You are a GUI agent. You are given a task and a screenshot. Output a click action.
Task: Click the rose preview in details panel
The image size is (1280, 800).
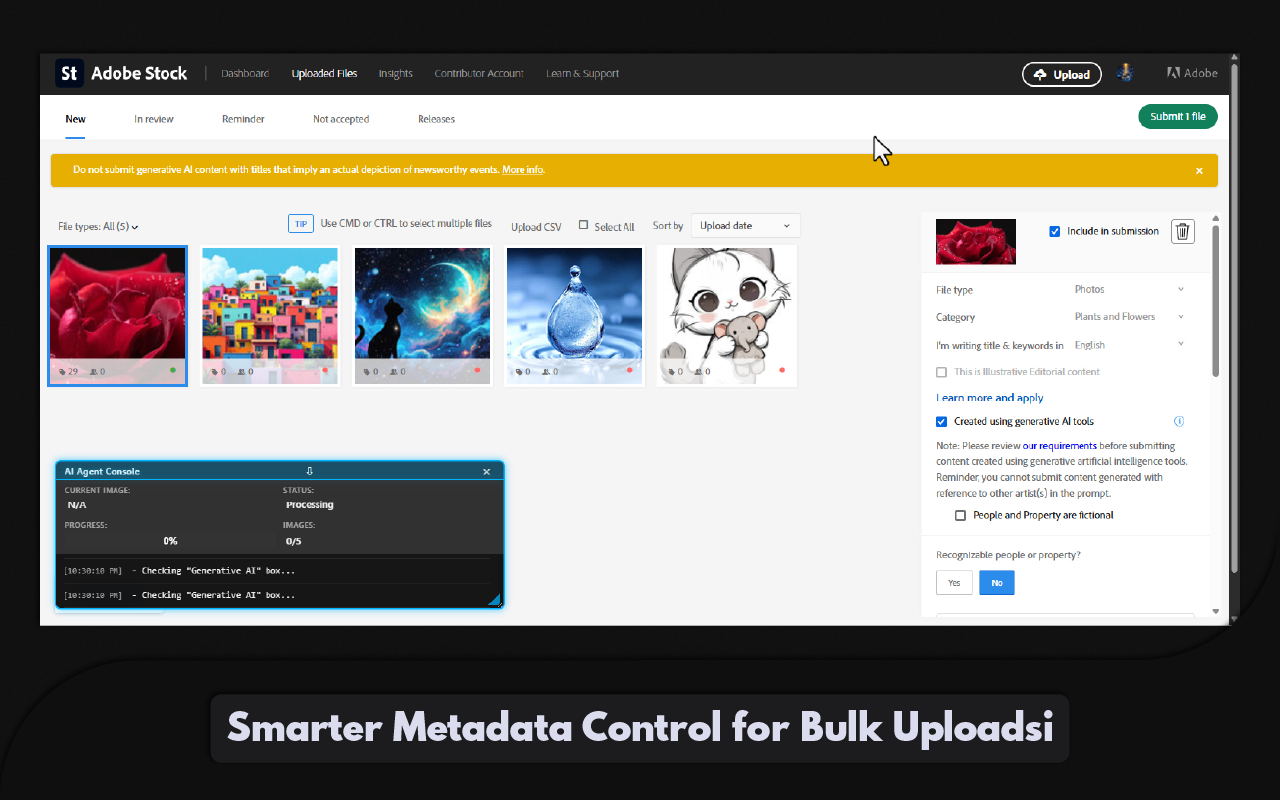976,242
